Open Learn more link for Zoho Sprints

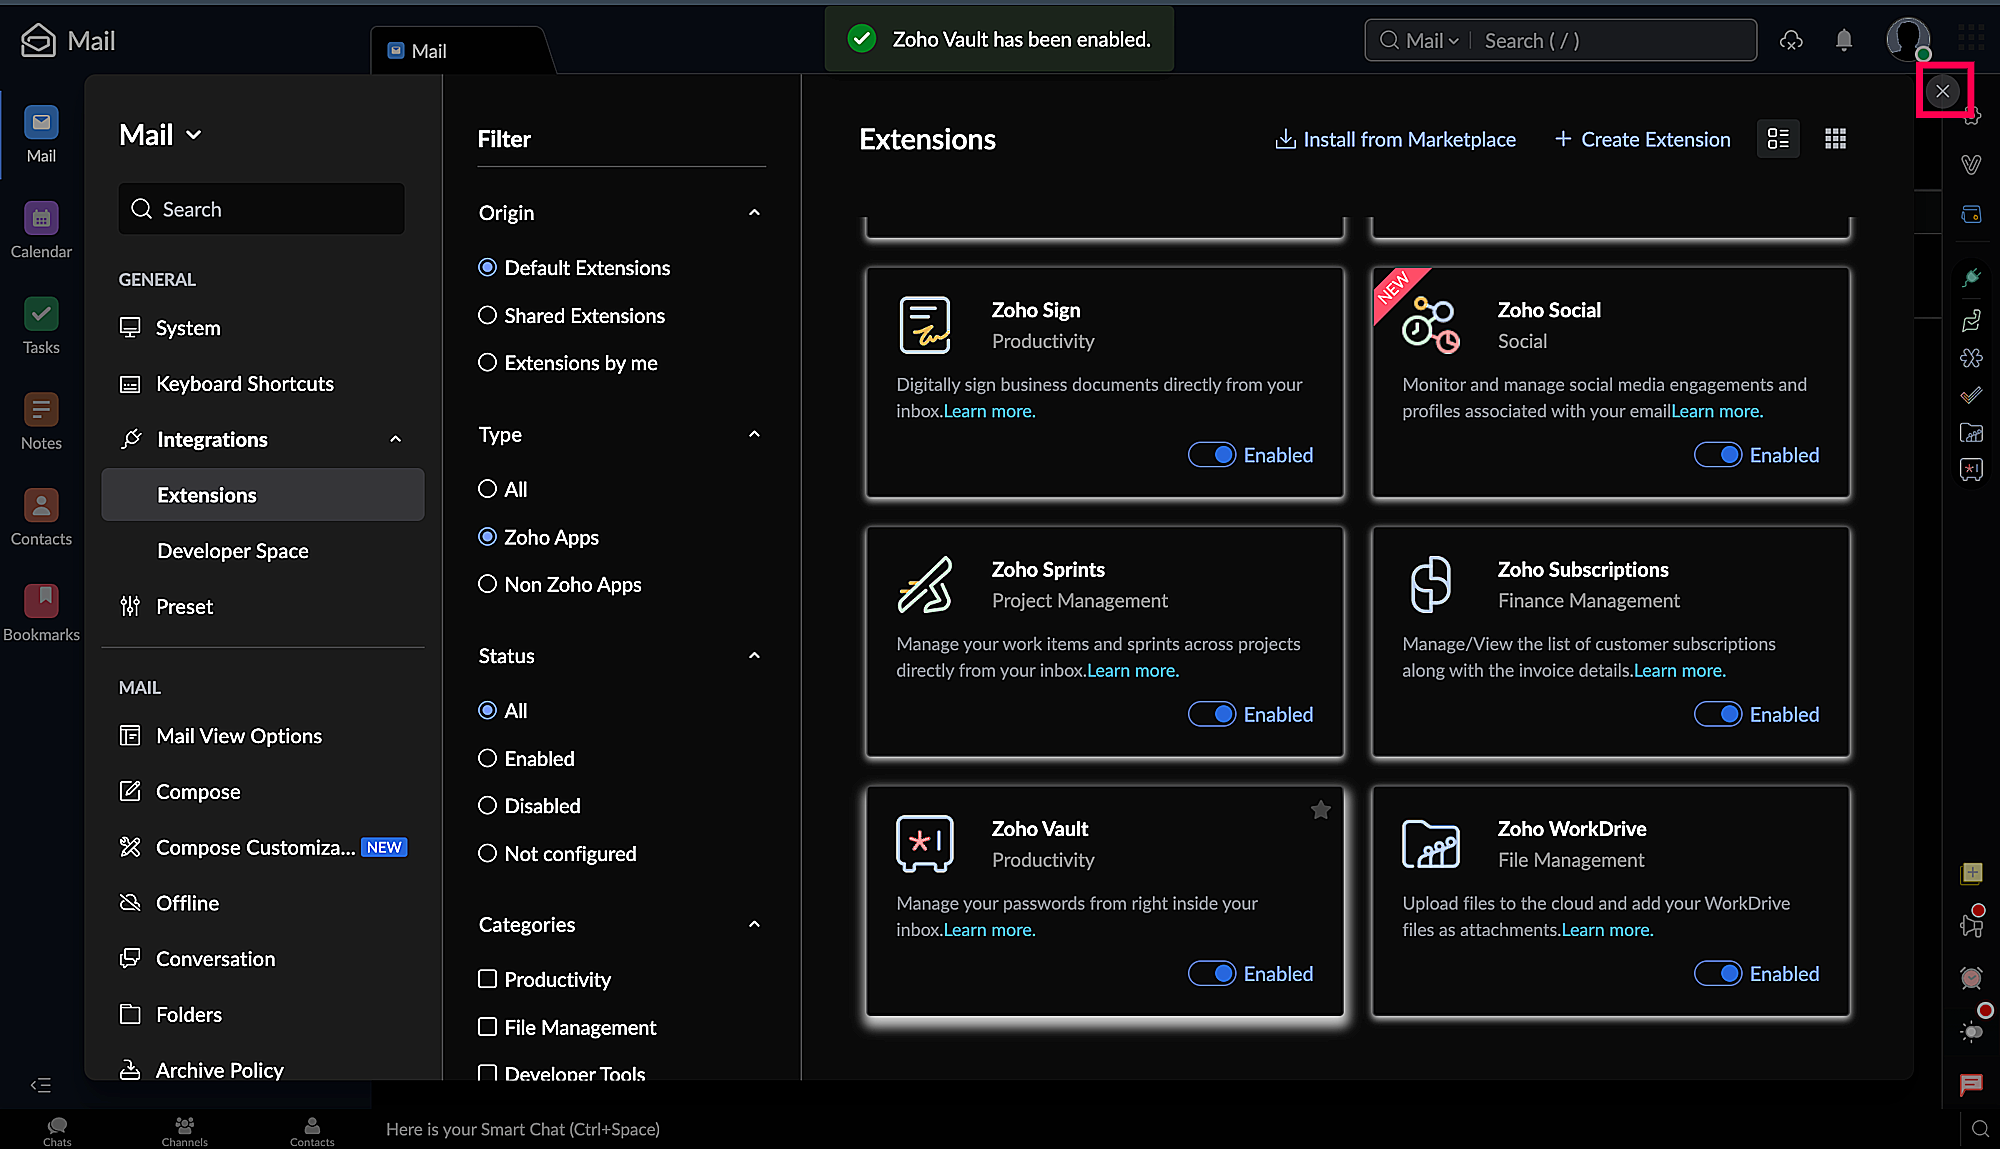[1133, 670]
